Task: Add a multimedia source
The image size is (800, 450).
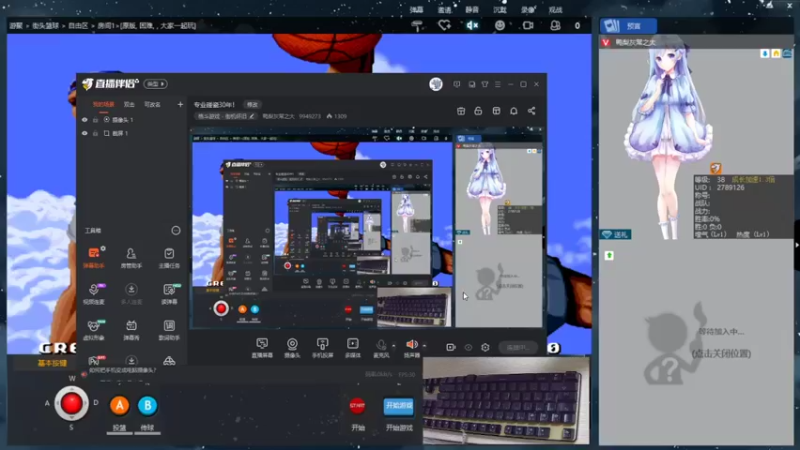Action: [353, 347]
